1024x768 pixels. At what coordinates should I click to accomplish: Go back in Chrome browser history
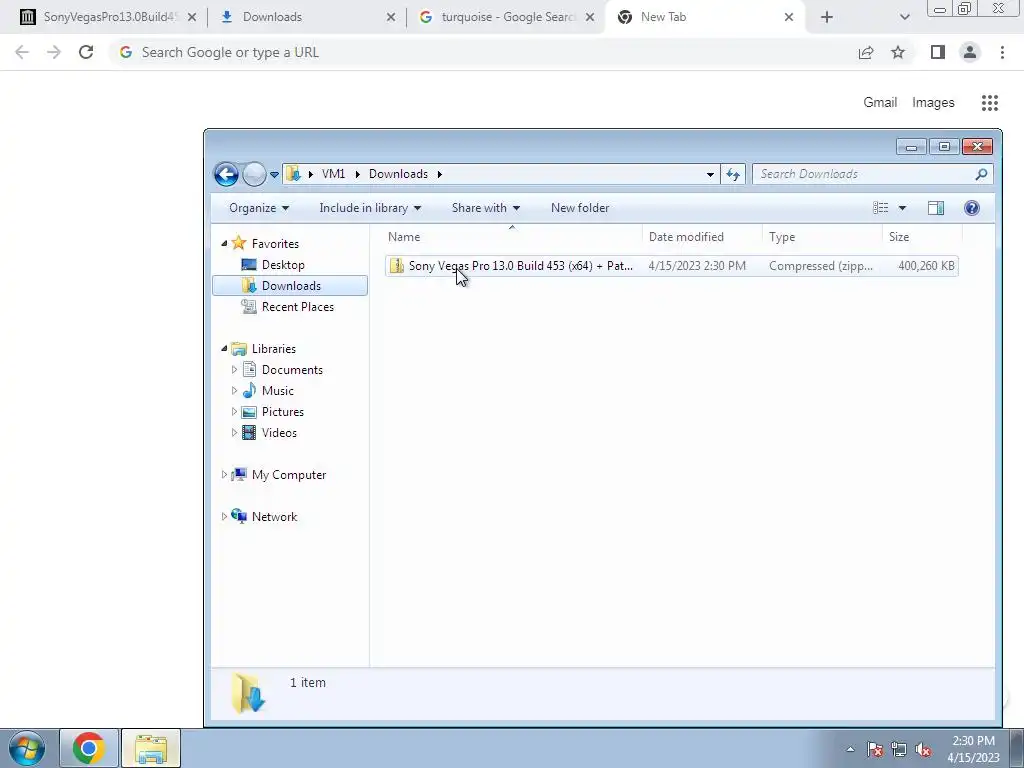click(x=22, y=52)
